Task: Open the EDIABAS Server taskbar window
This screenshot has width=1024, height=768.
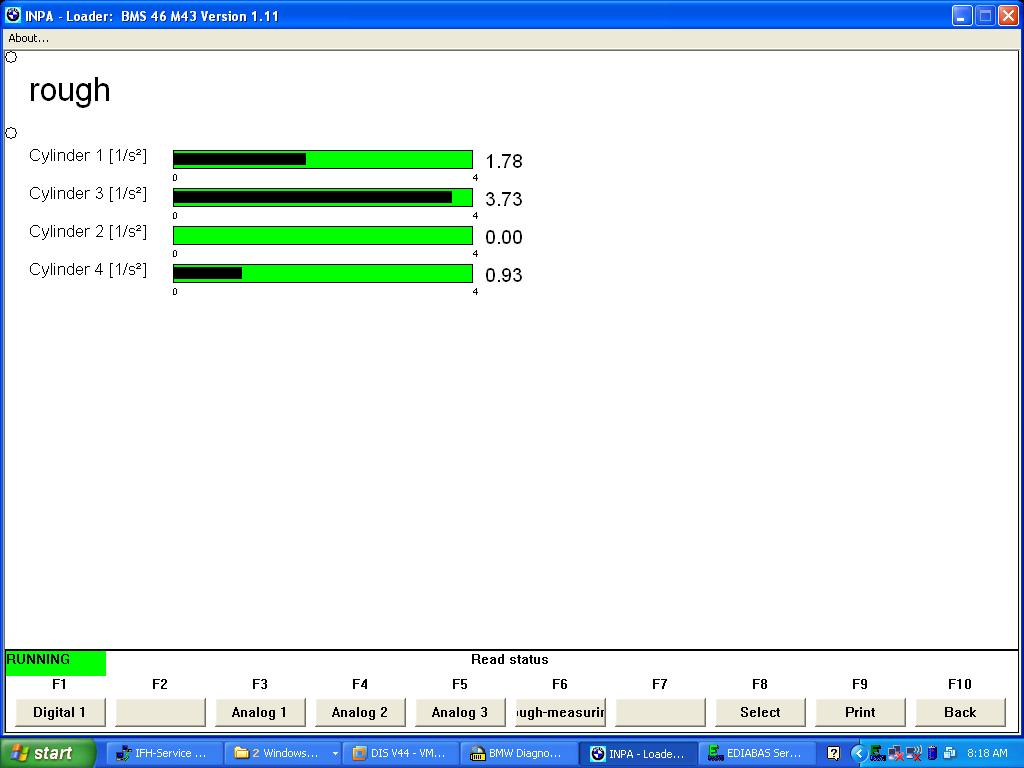Action: point(754,753)
